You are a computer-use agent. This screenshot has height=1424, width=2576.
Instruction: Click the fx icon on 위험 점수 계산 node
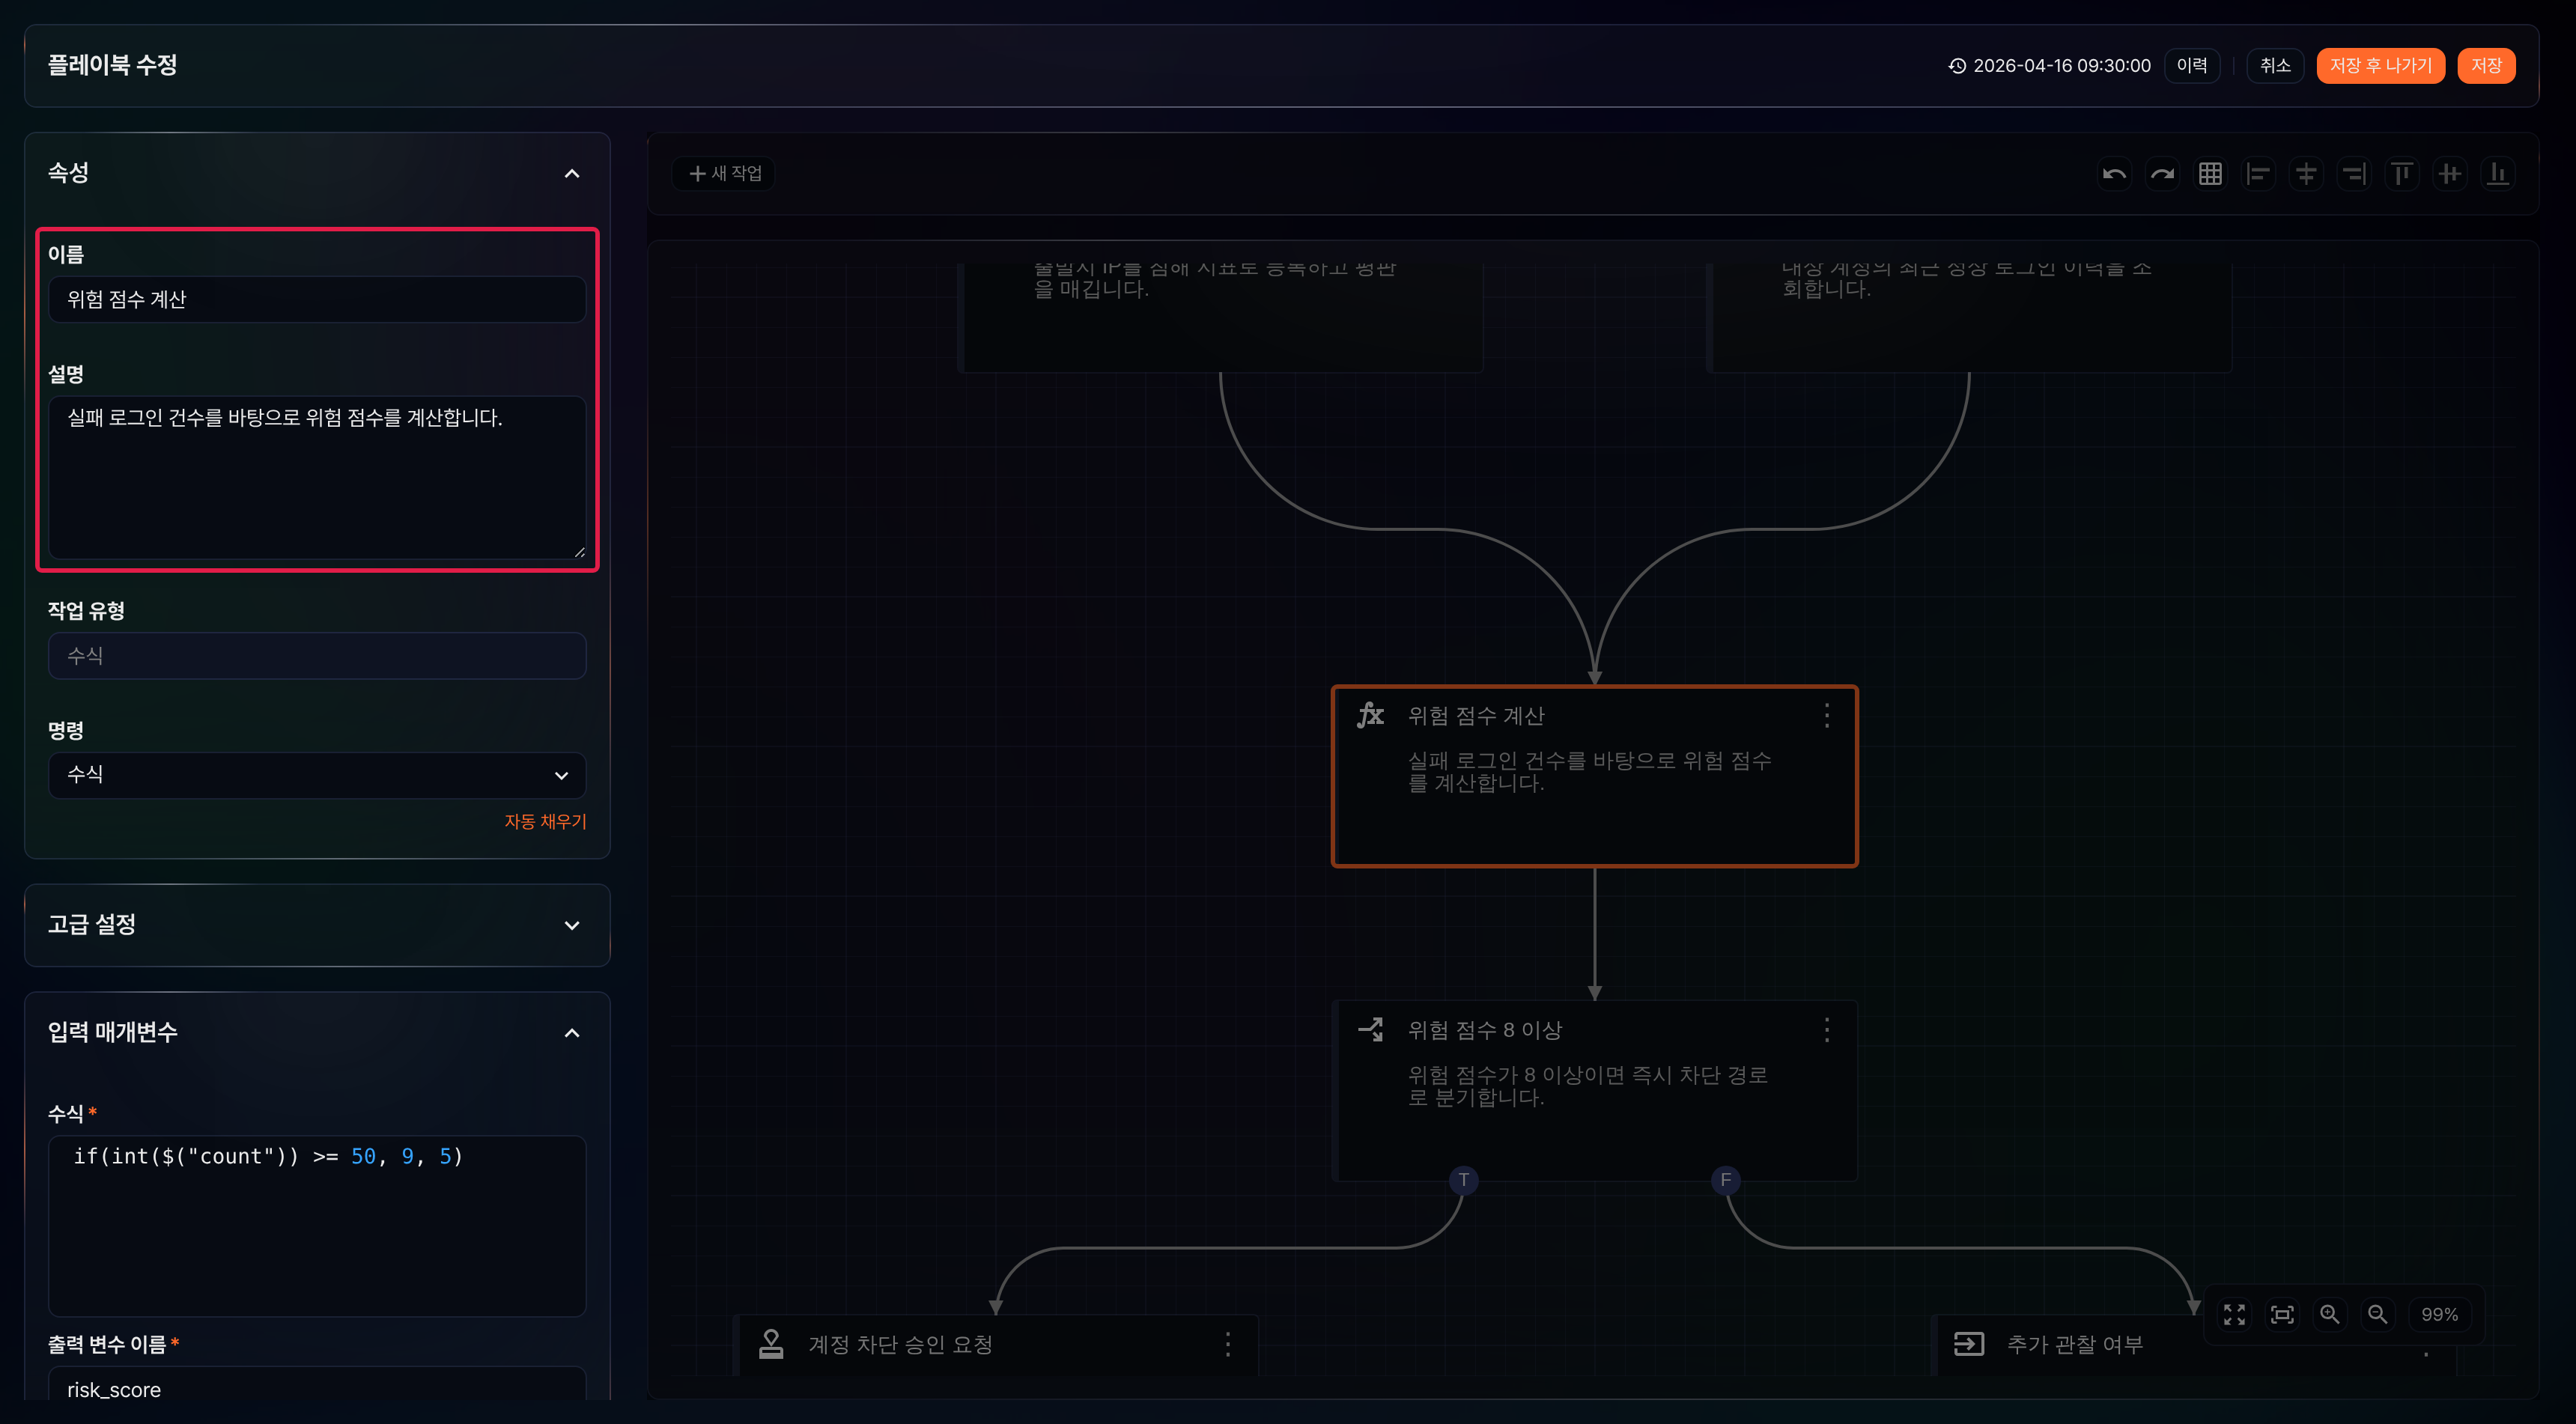click(x=1371, y=715)
